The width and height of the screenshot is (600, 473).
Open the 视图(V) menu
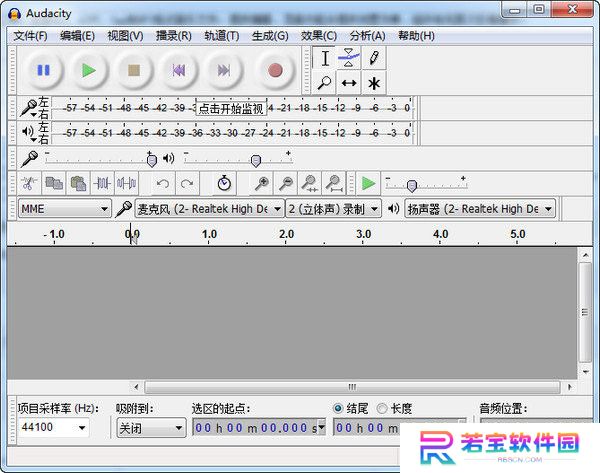point(125,36)
